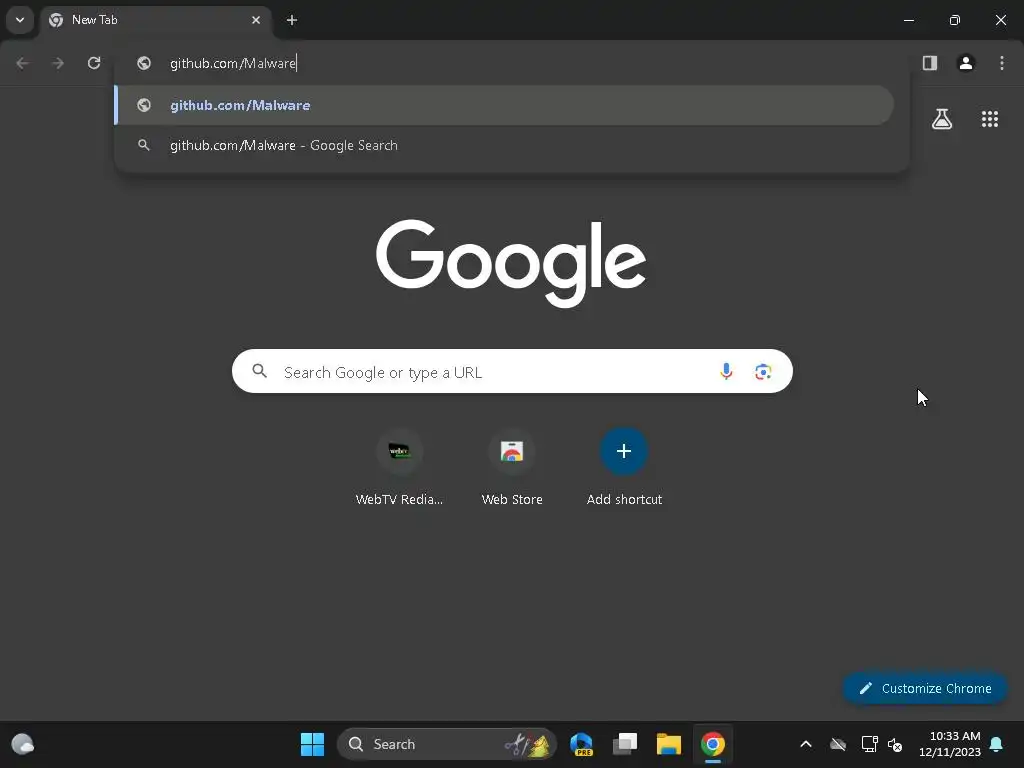Select the New Tab browser tab

coord(155,20)
